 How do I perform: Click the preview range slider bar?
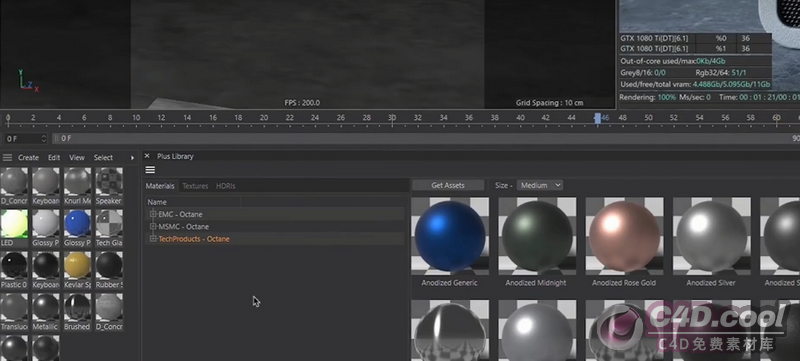[x=427, y=139]
